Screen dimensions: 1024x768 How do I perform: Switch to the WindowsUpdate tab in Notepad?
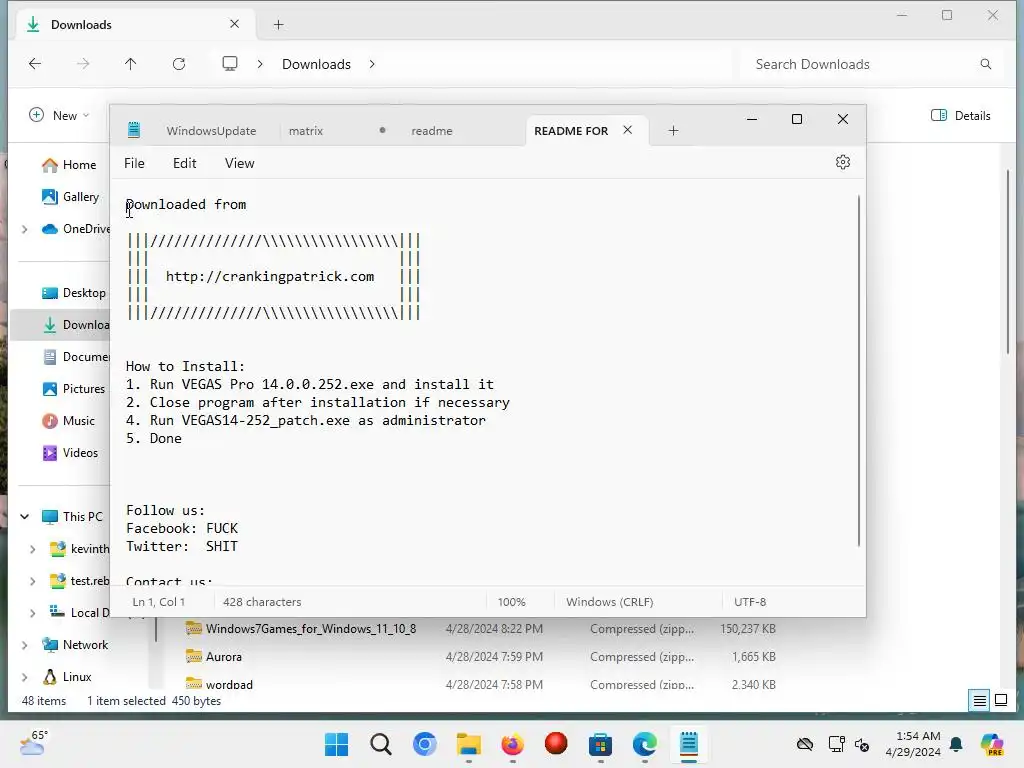tap(211, 131)
